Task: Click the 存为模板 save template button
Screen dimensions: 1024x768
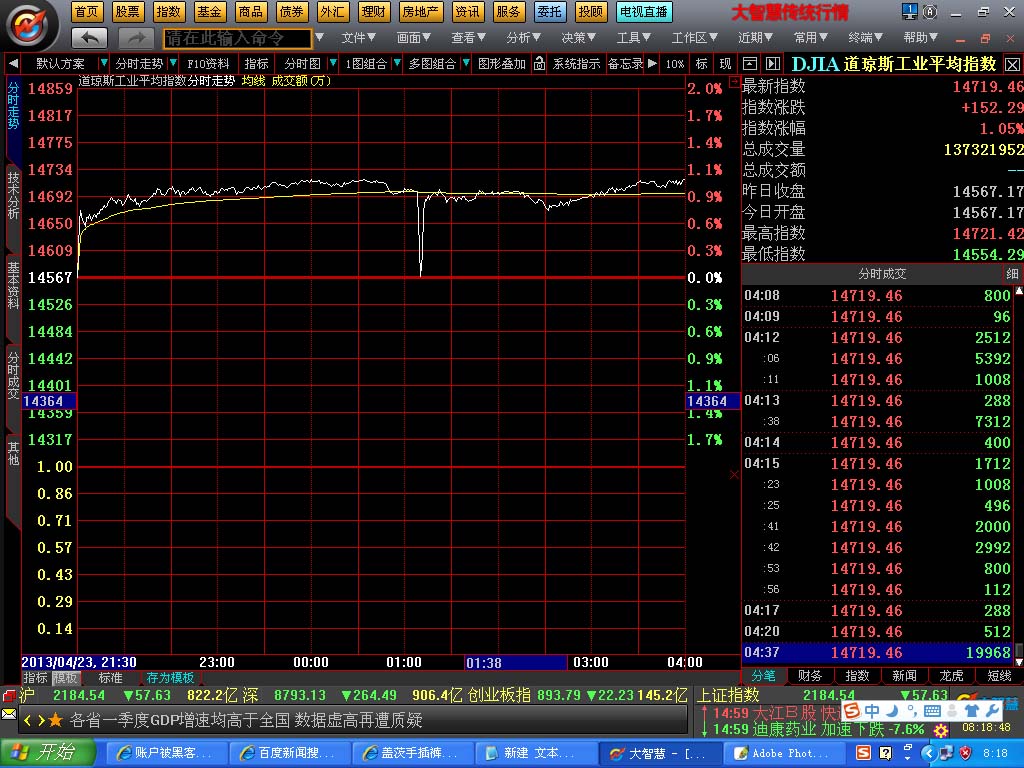Action: point(170,678)
